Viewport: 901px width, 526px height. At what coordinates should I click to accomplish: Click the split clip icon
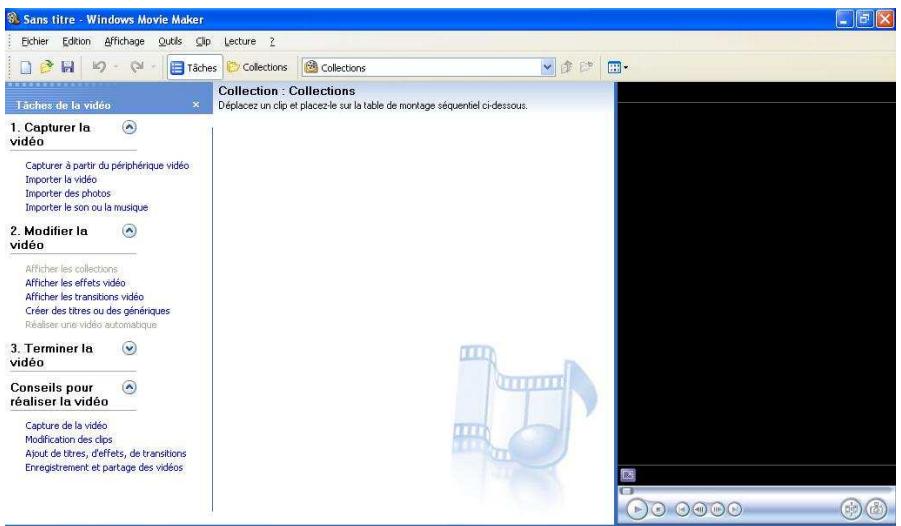point(851,509)
